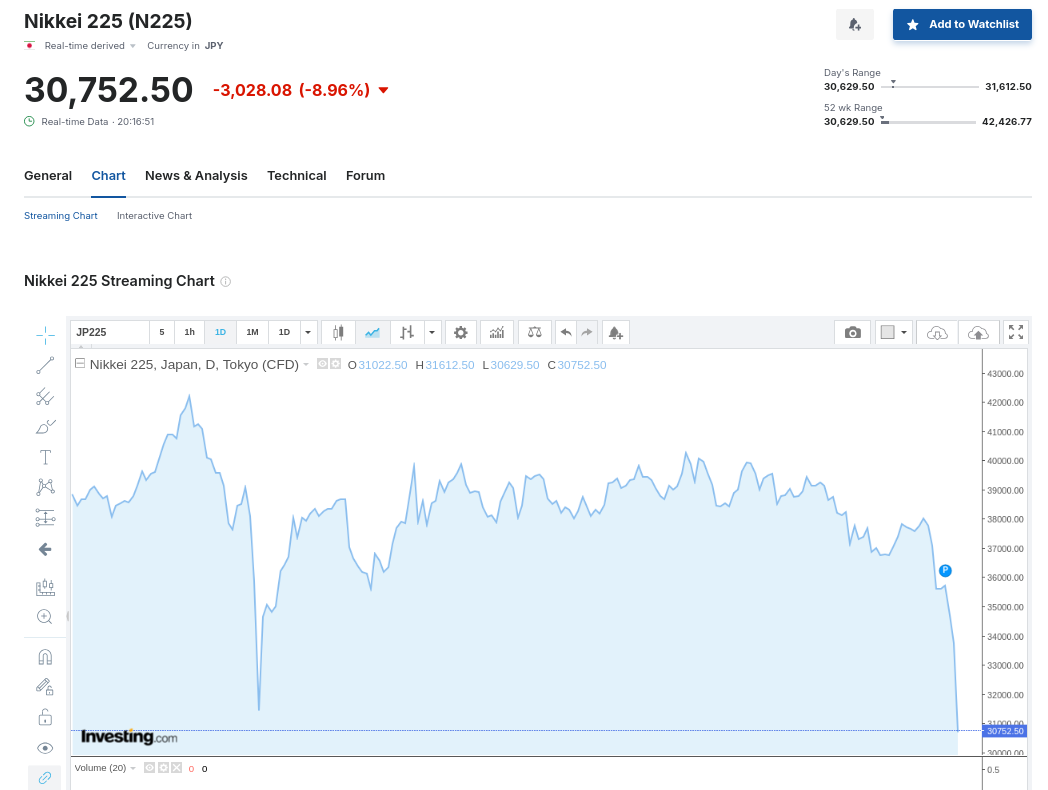1048x790 pixels.
Task: Toggle Nikkei 225 series visibility eye
Action: click(322, 364)
